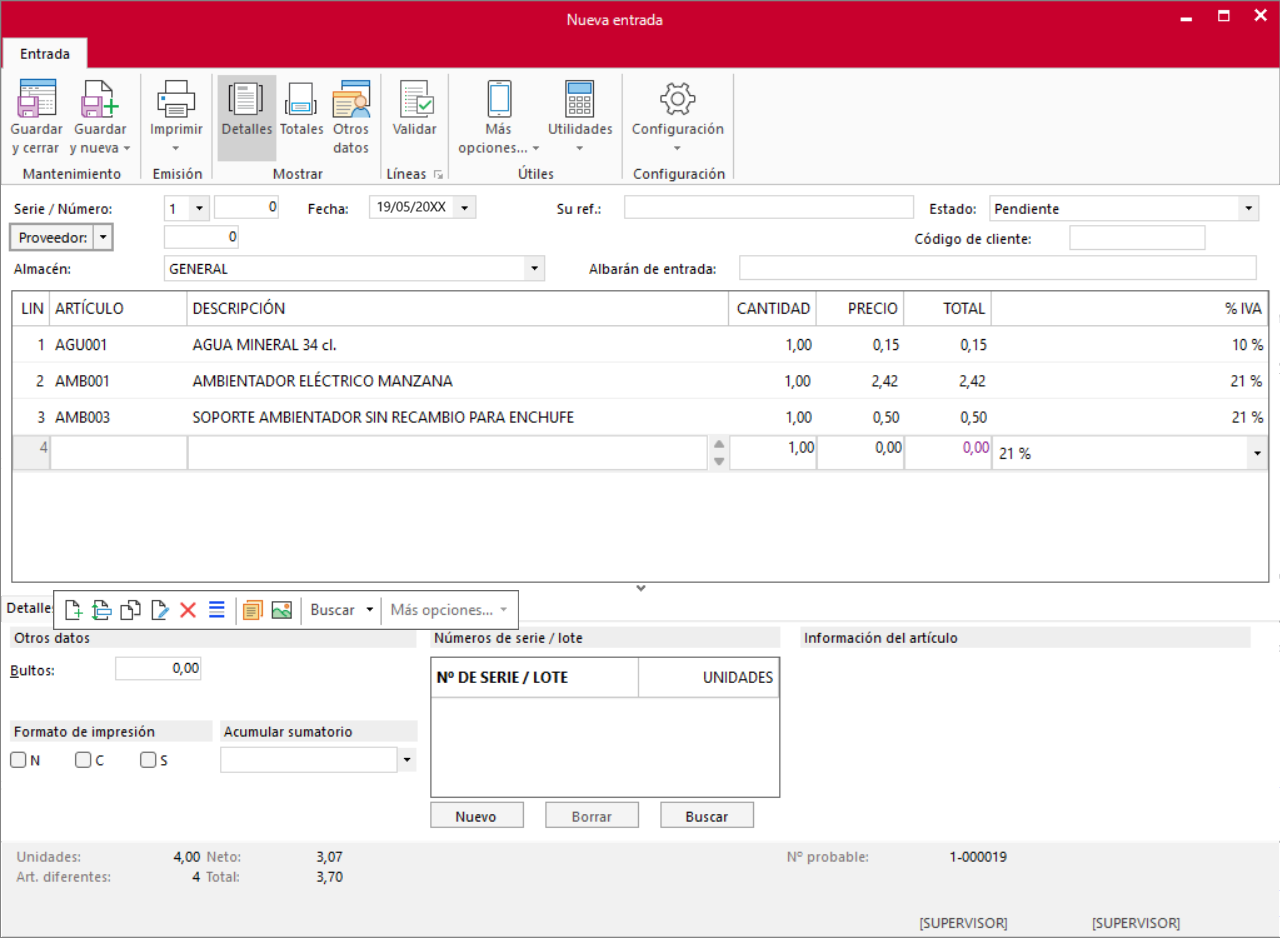Viewport: 1281px width, 938px height.
Task: Click the Número field next to Serie
Action: coord(246,207)
